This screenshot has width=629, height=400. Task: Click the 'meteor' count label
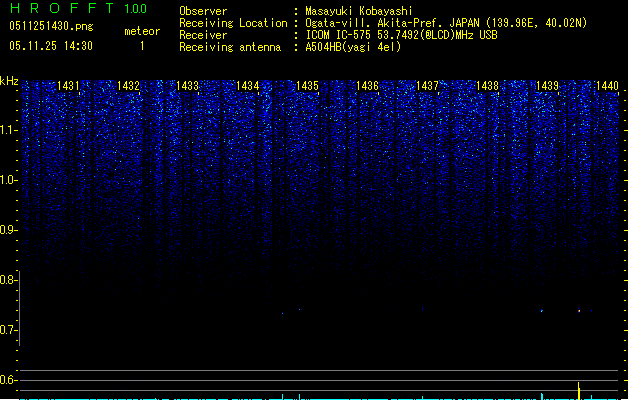pyautogui.click(x=142, y=31)
